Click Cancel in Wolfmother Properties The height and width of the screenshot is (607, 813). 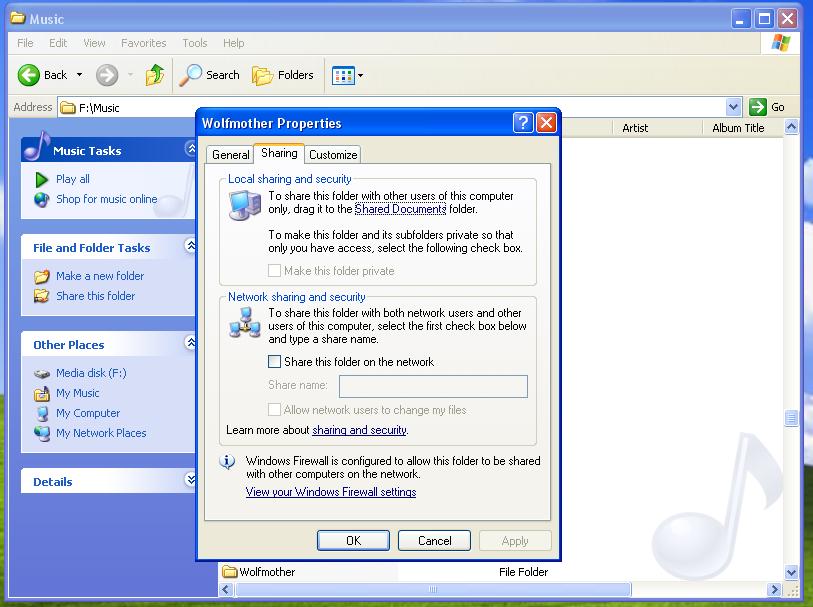pyautogui.click(x=434, y=541)
